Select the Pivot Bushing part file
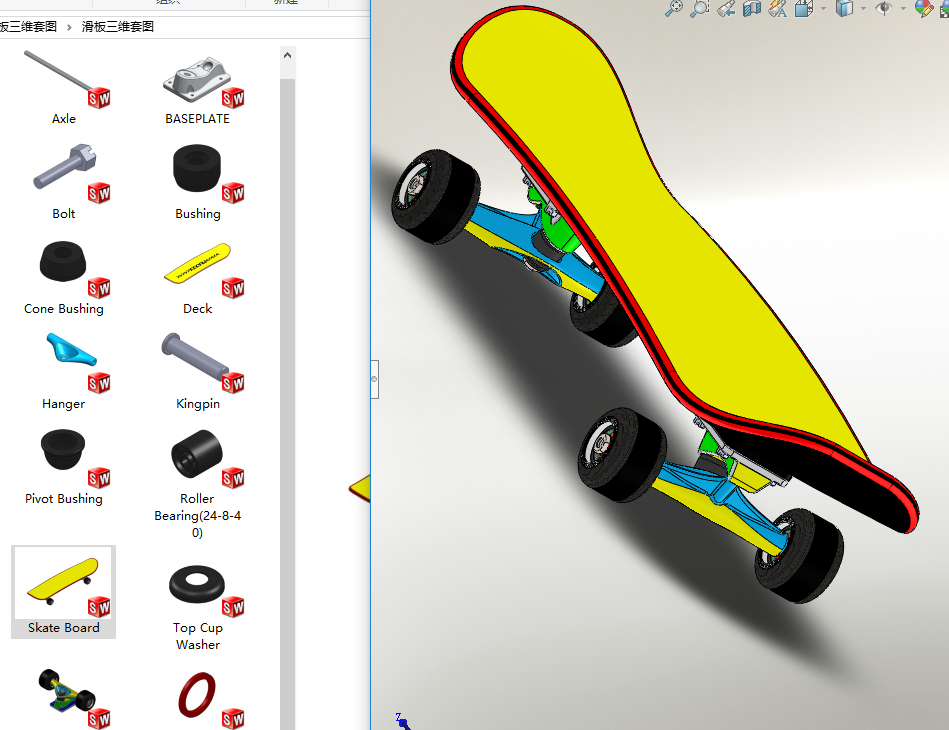This screenshot has width=949, height=730. pyautogui.click(x=64, y=467)
